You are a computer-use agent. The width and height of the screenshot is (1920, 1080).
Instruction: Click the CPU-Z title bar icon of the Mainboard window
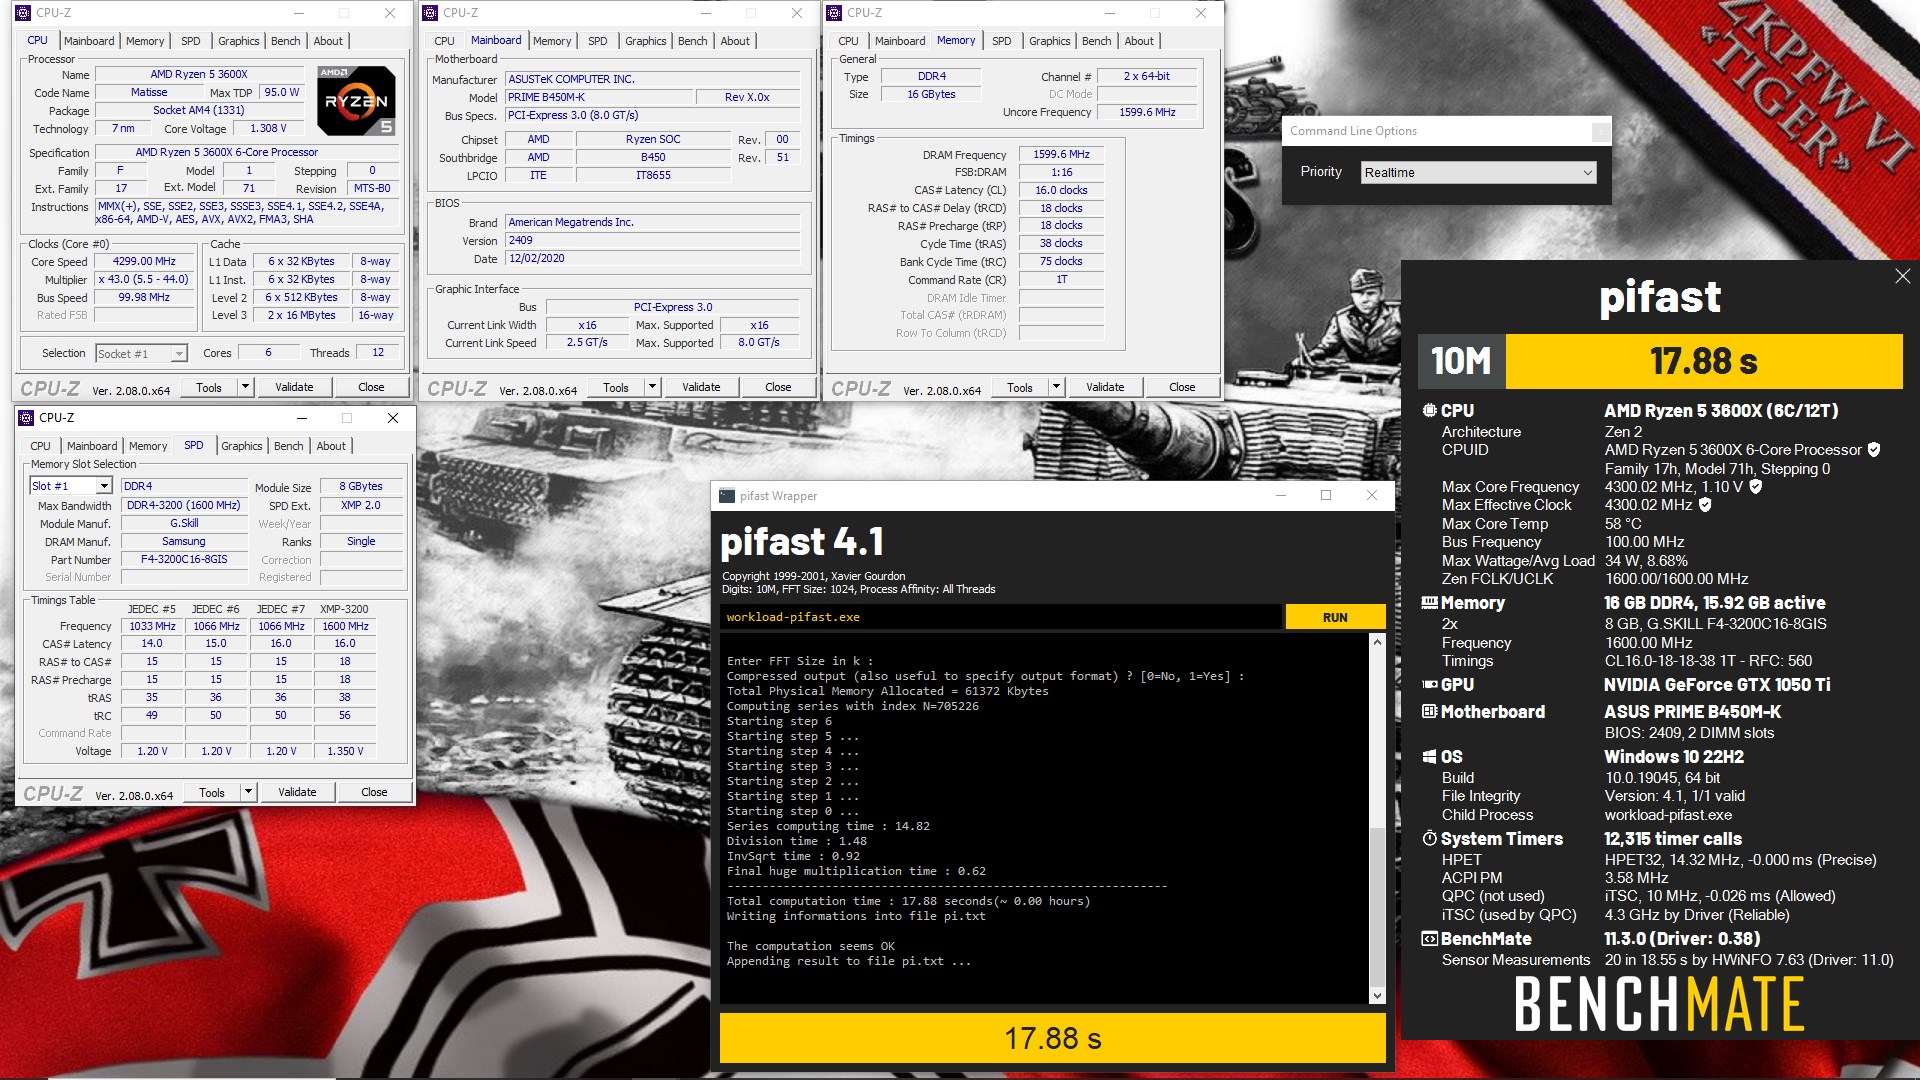pos(430,13)
